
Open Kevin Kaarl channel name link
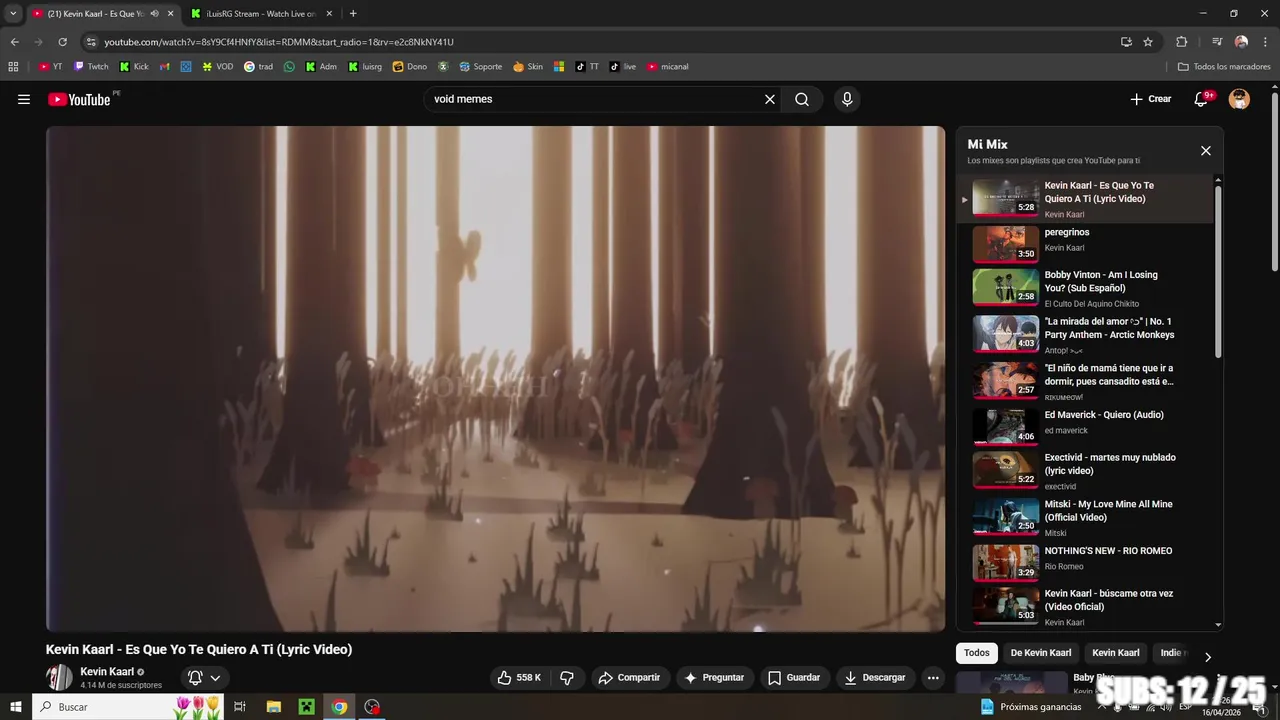107,672
